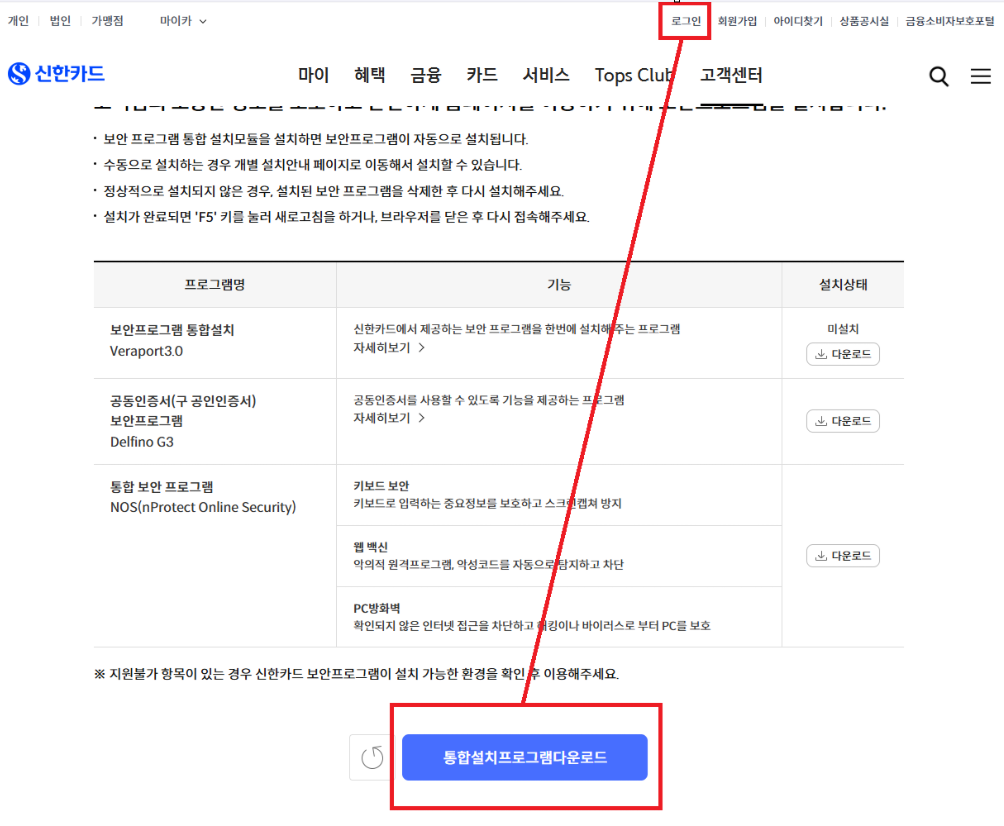Select the 가맹점 top tab
This screenshot has height=826, width=1004.
[108, 21]
